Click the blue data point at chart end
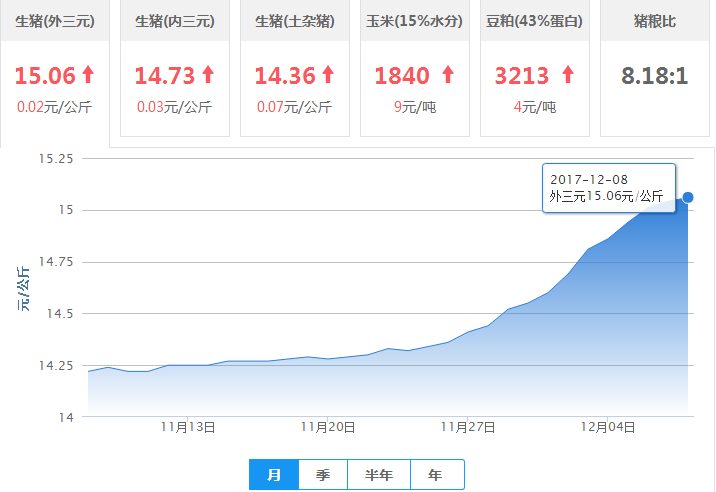 tap(688, 197)
